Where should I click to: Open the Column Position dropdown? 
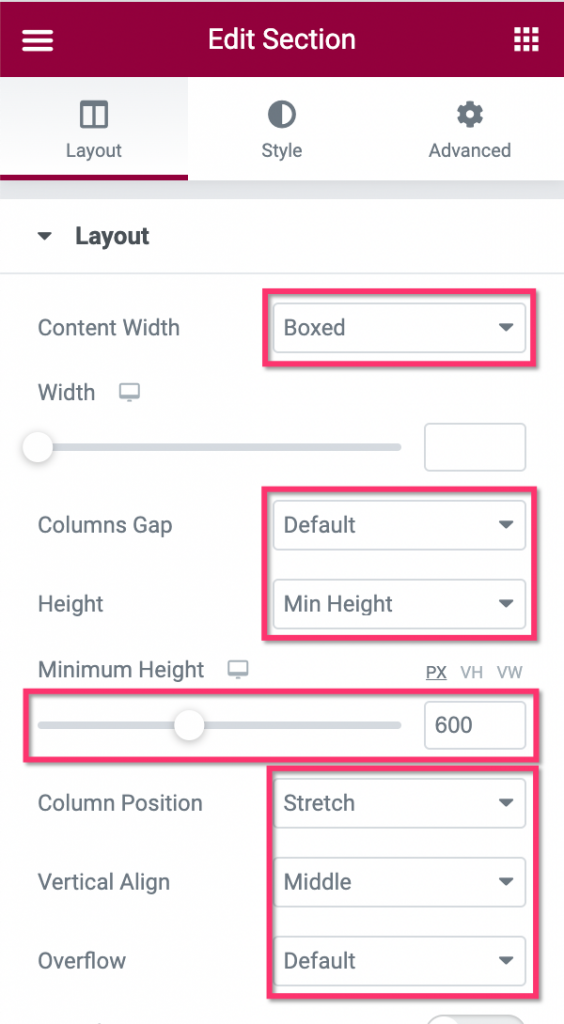coord(400,803)
